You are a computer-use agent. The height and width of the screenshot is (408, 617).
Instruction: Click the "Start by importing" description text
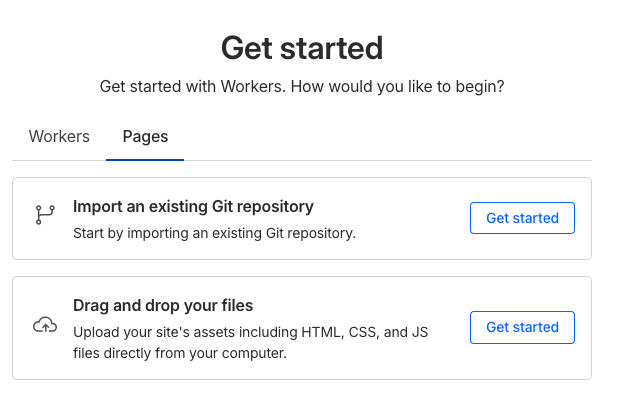point(214,234)
